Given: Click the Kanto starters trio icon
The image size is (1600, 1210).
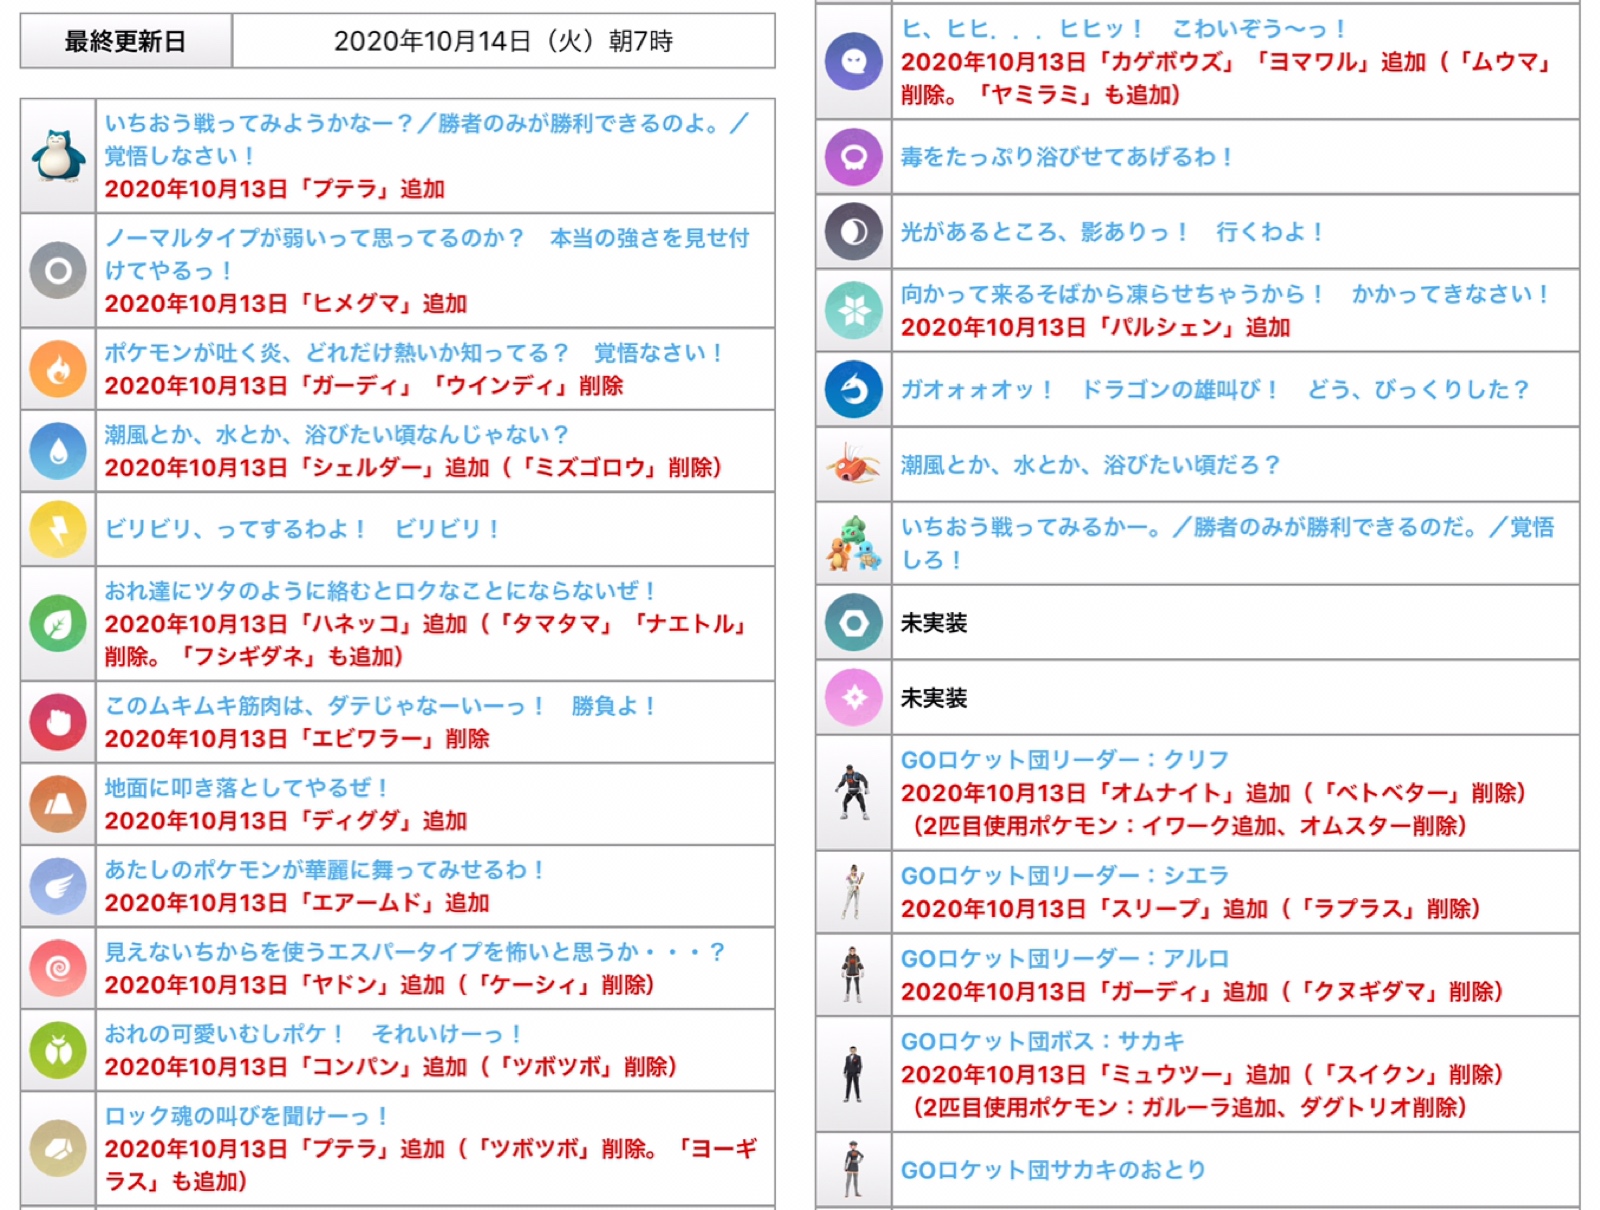Looking at the screenshot, I should [x=853, y=543].
